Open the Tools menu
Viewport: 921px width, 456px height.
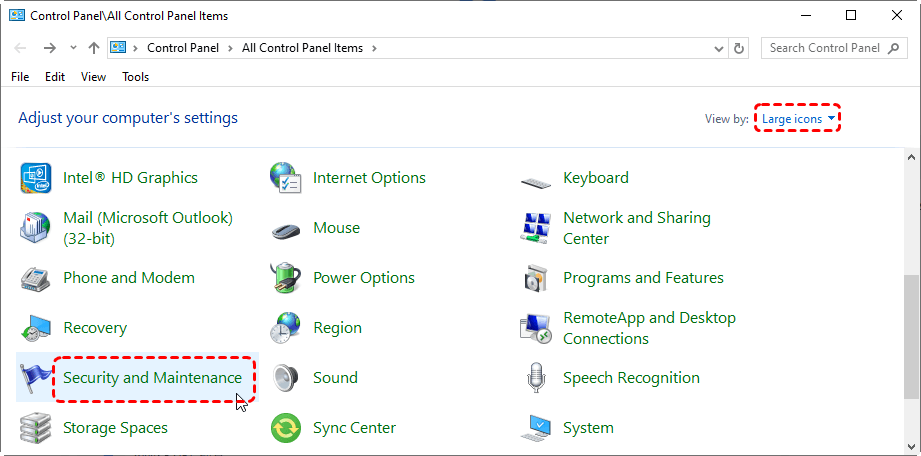click(135, 77)
